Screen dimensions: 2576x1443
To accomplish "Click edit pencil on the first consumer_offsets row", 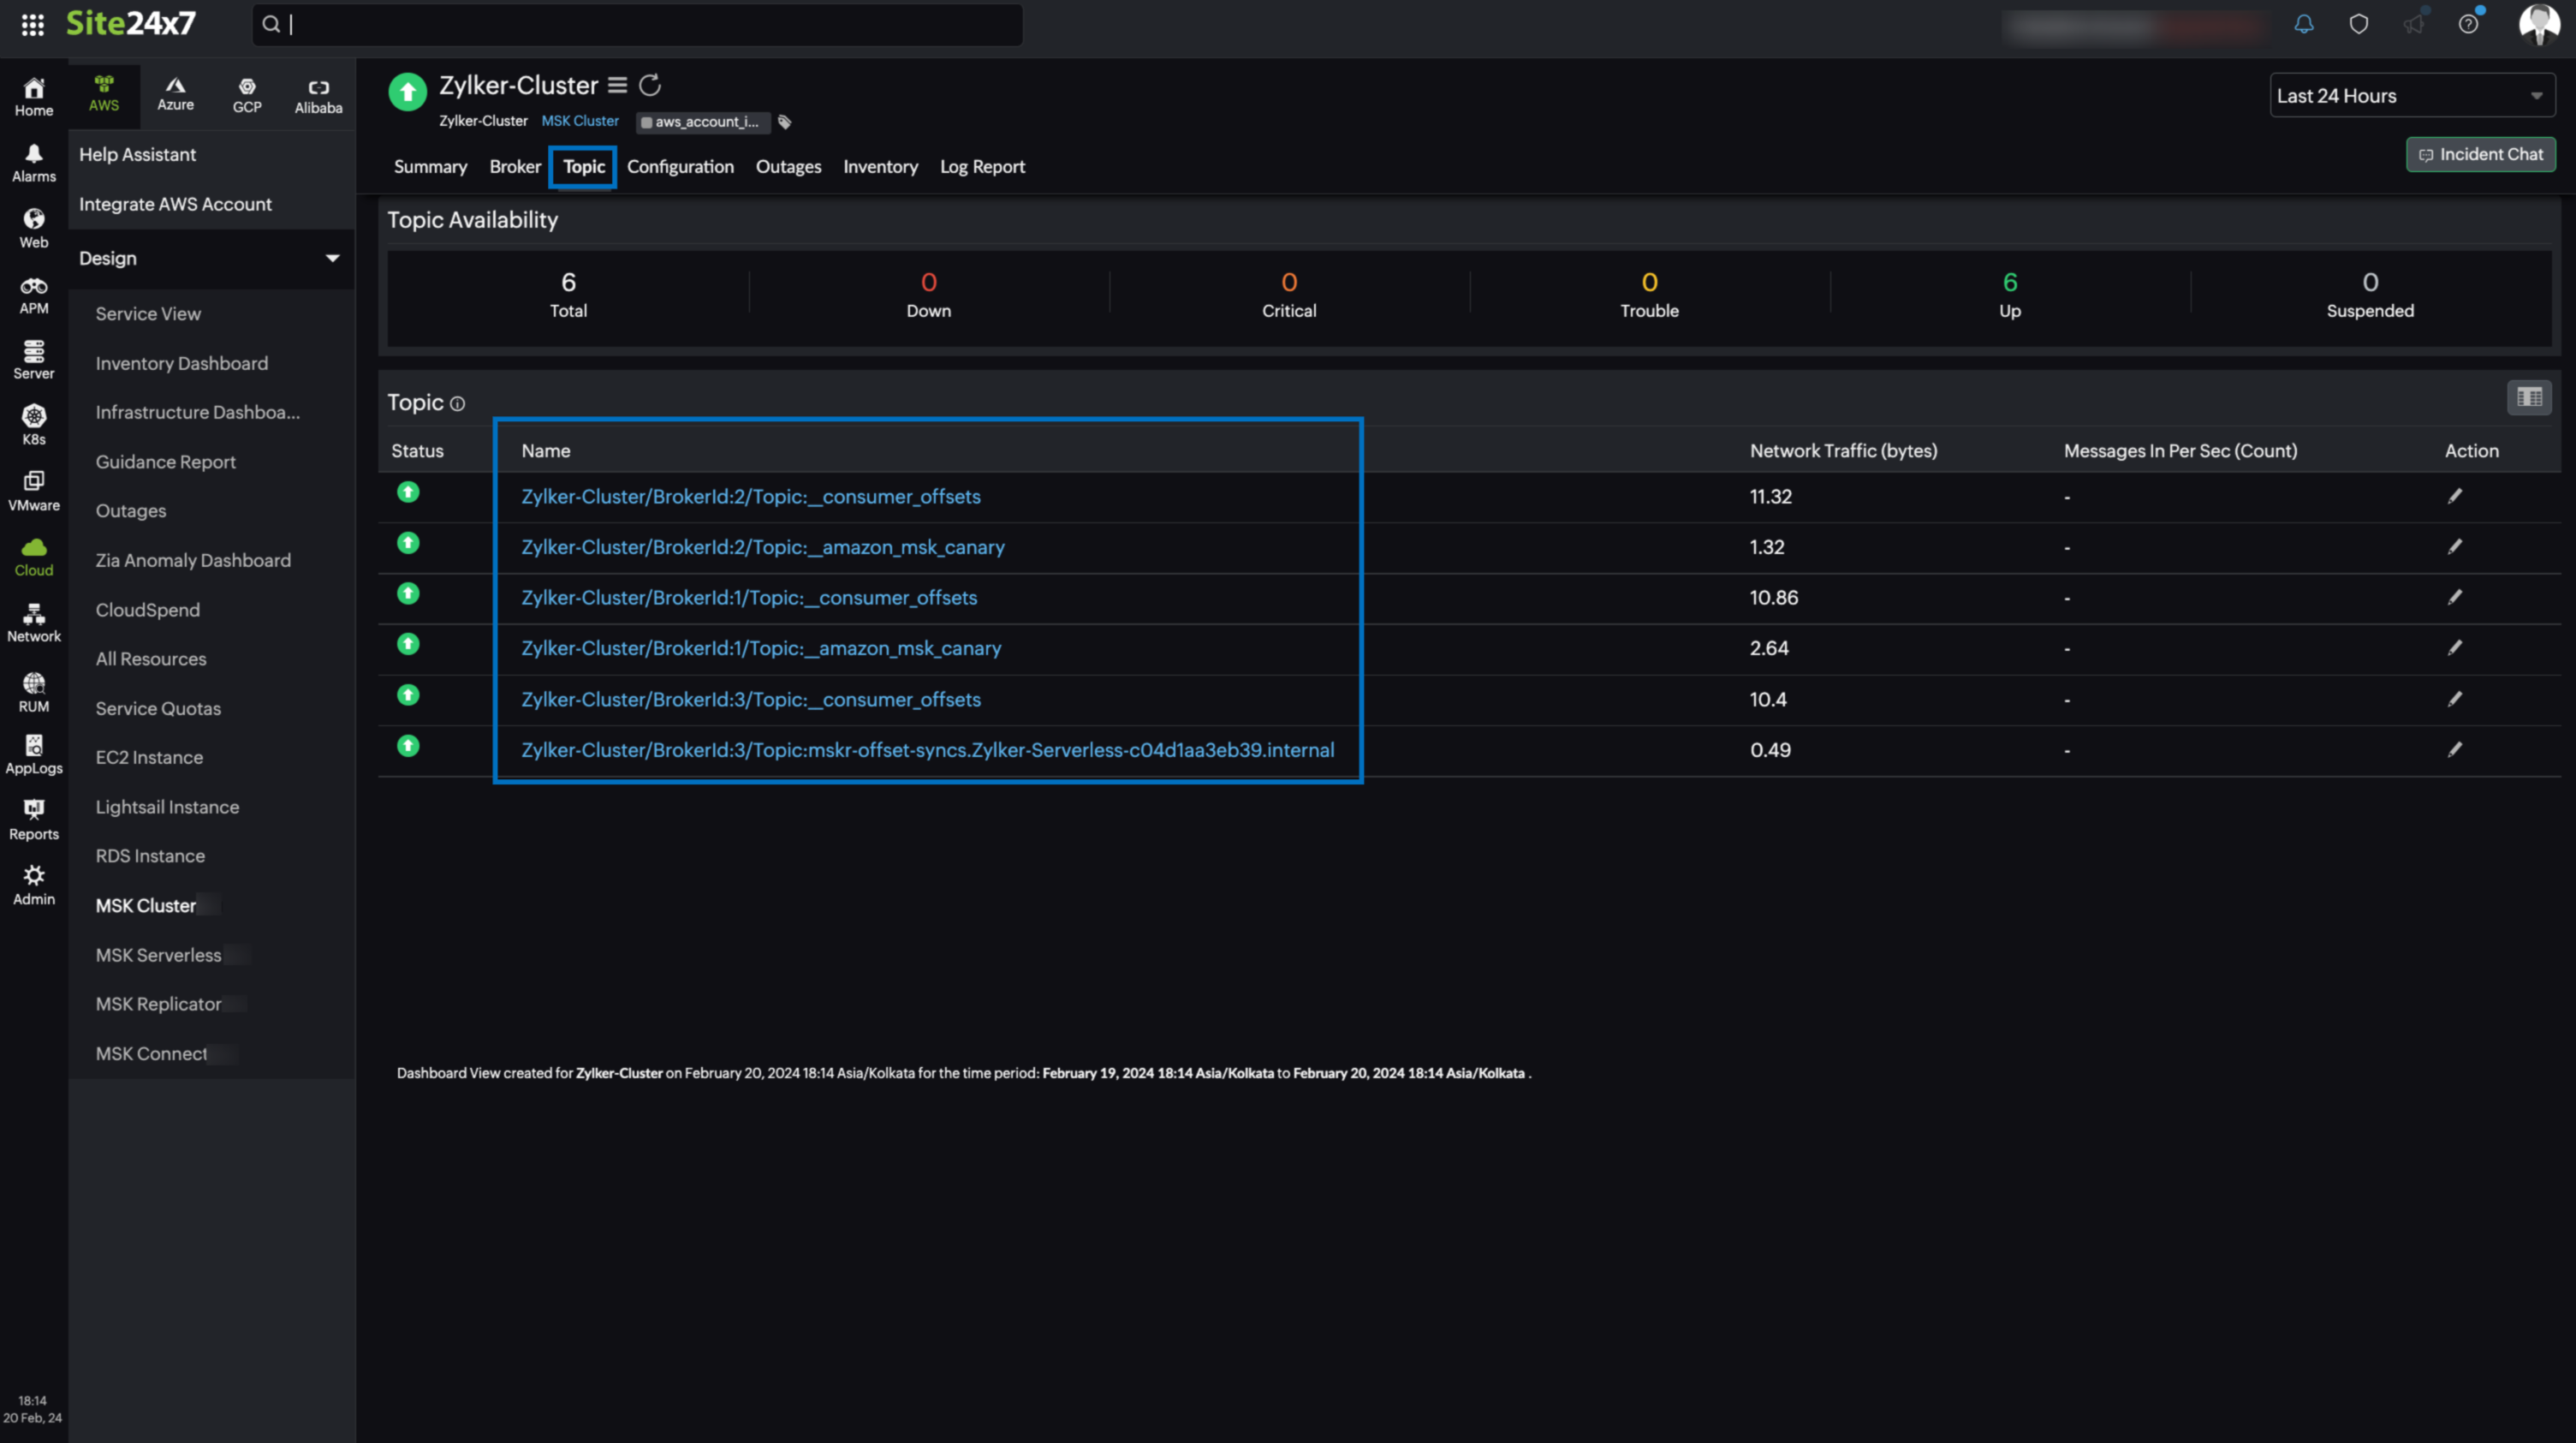I will (x=2456, y=496).
